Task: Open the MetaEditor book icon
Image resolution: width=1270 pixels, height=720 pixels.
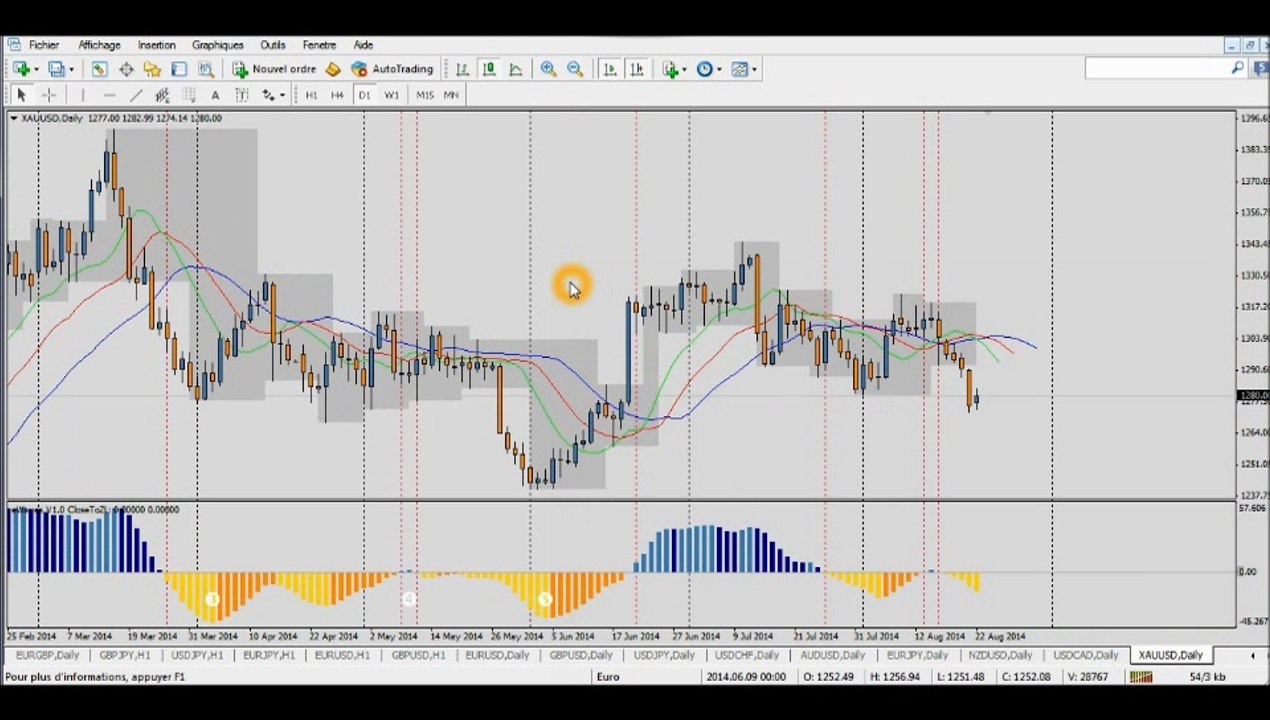Action: coord(333,69)
